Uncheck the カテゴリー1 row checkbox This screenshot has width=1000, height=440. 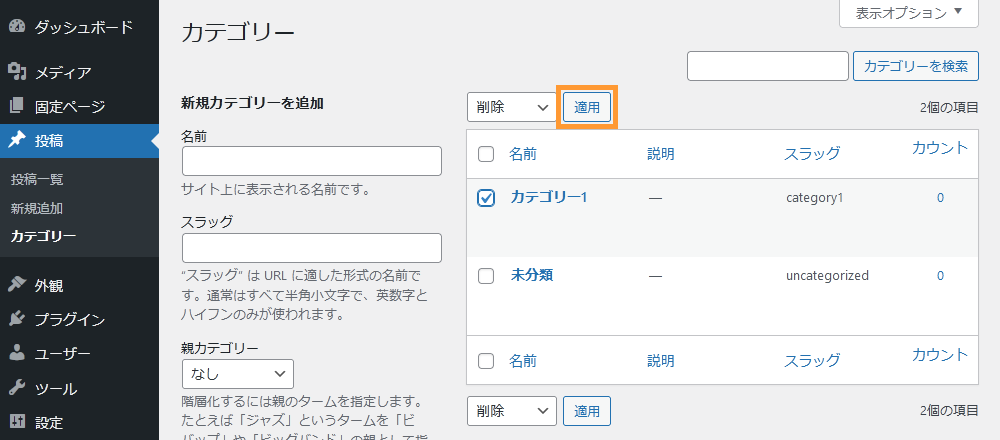486,198
